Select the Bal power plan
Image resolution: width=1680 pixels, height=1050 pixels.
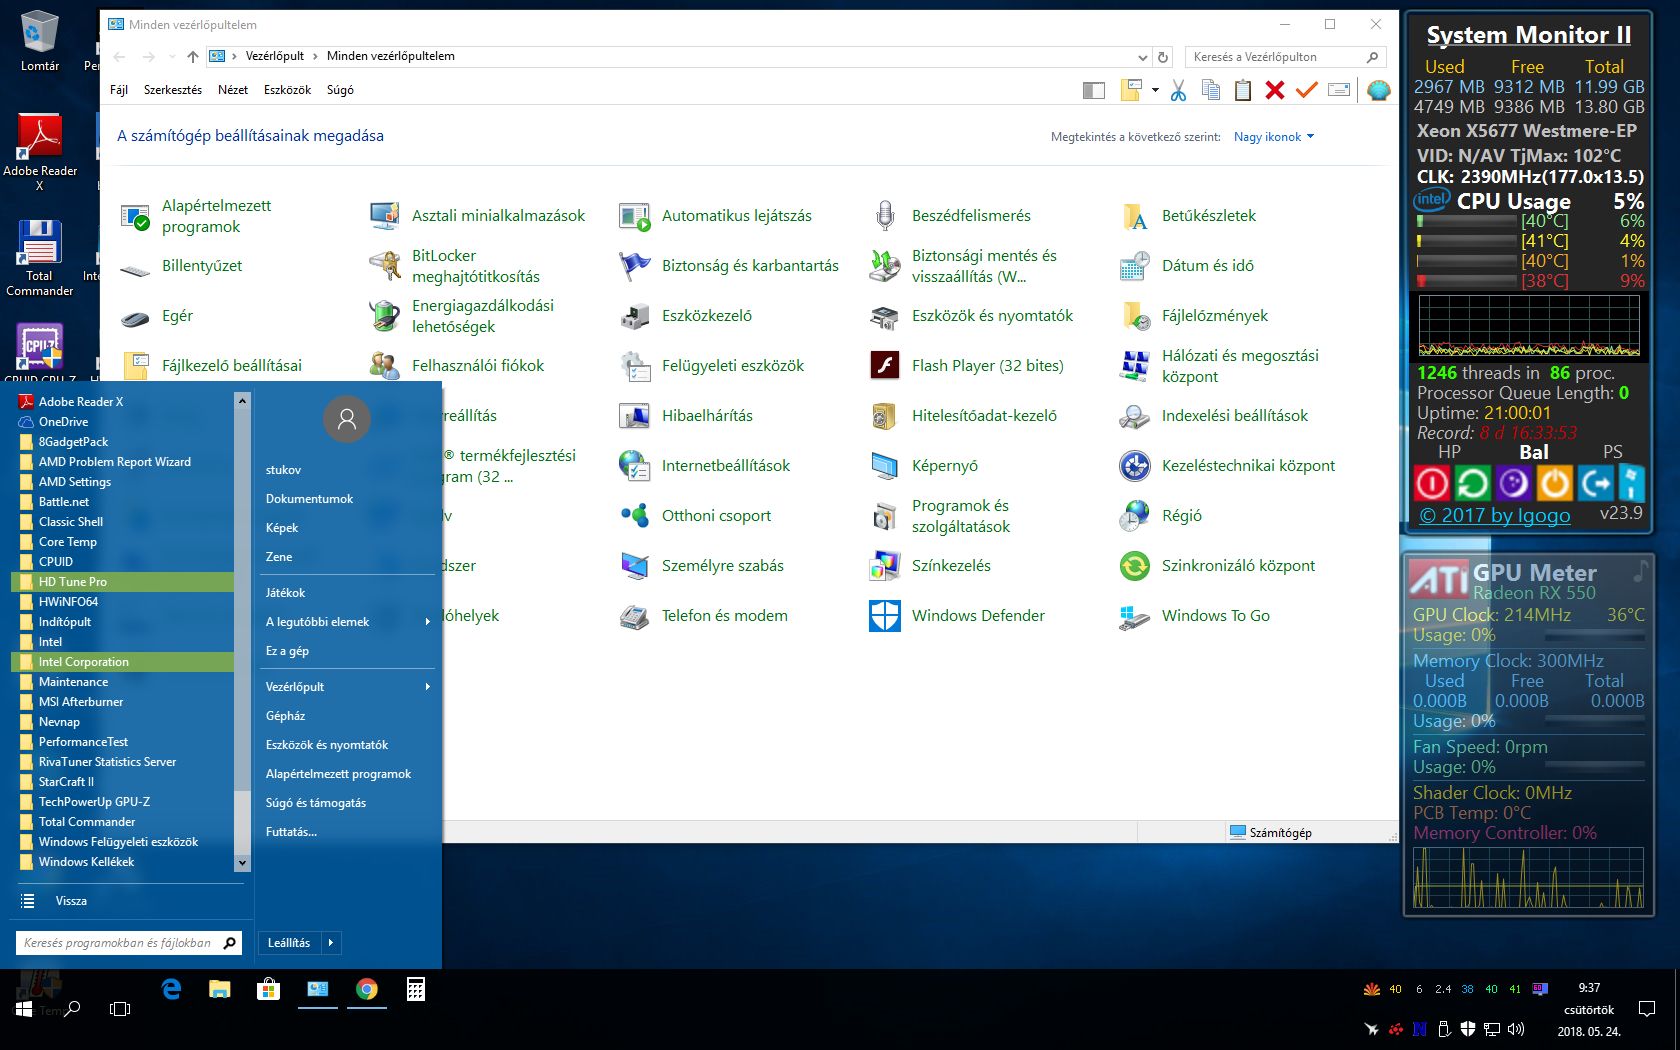pyautogui.click(x=1533, y=452)
